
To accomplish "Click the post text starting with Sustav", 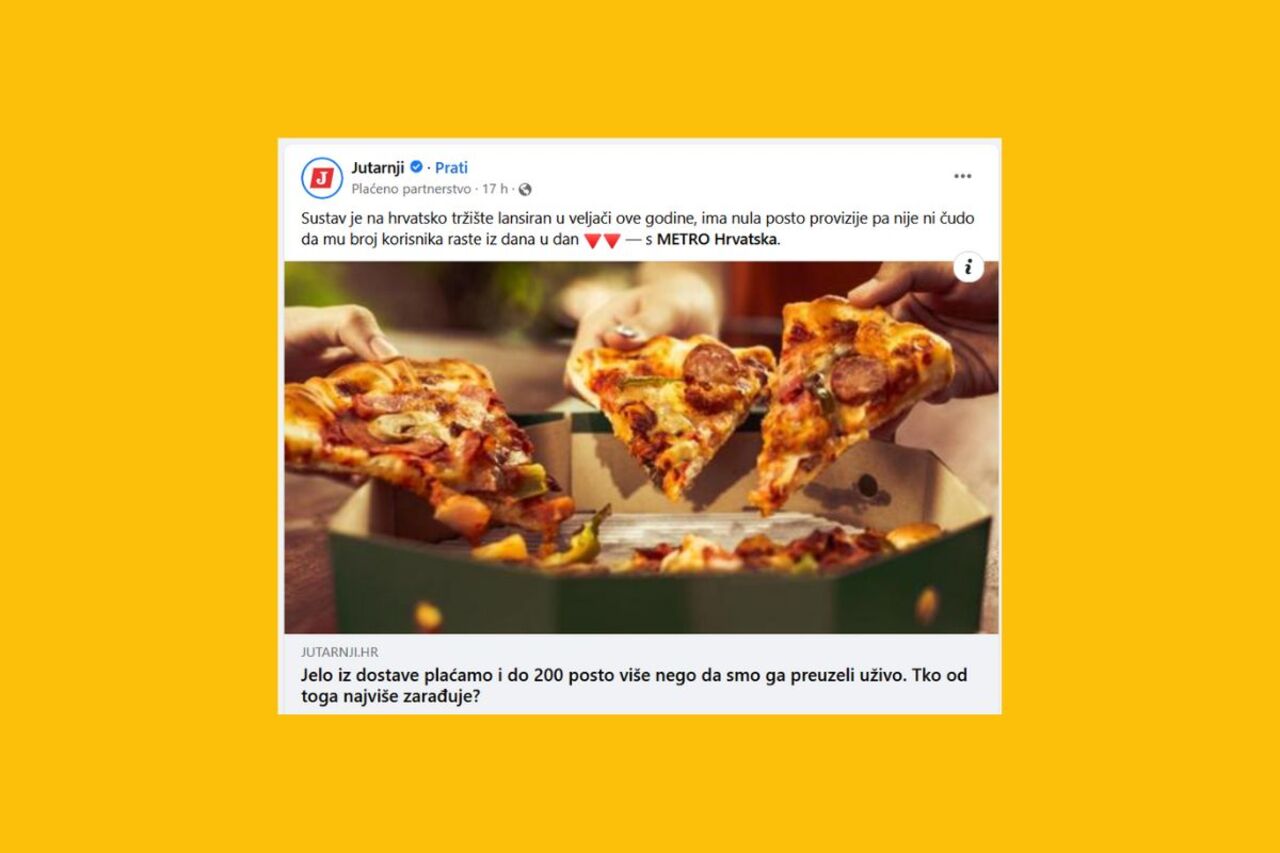I will 638,229.
